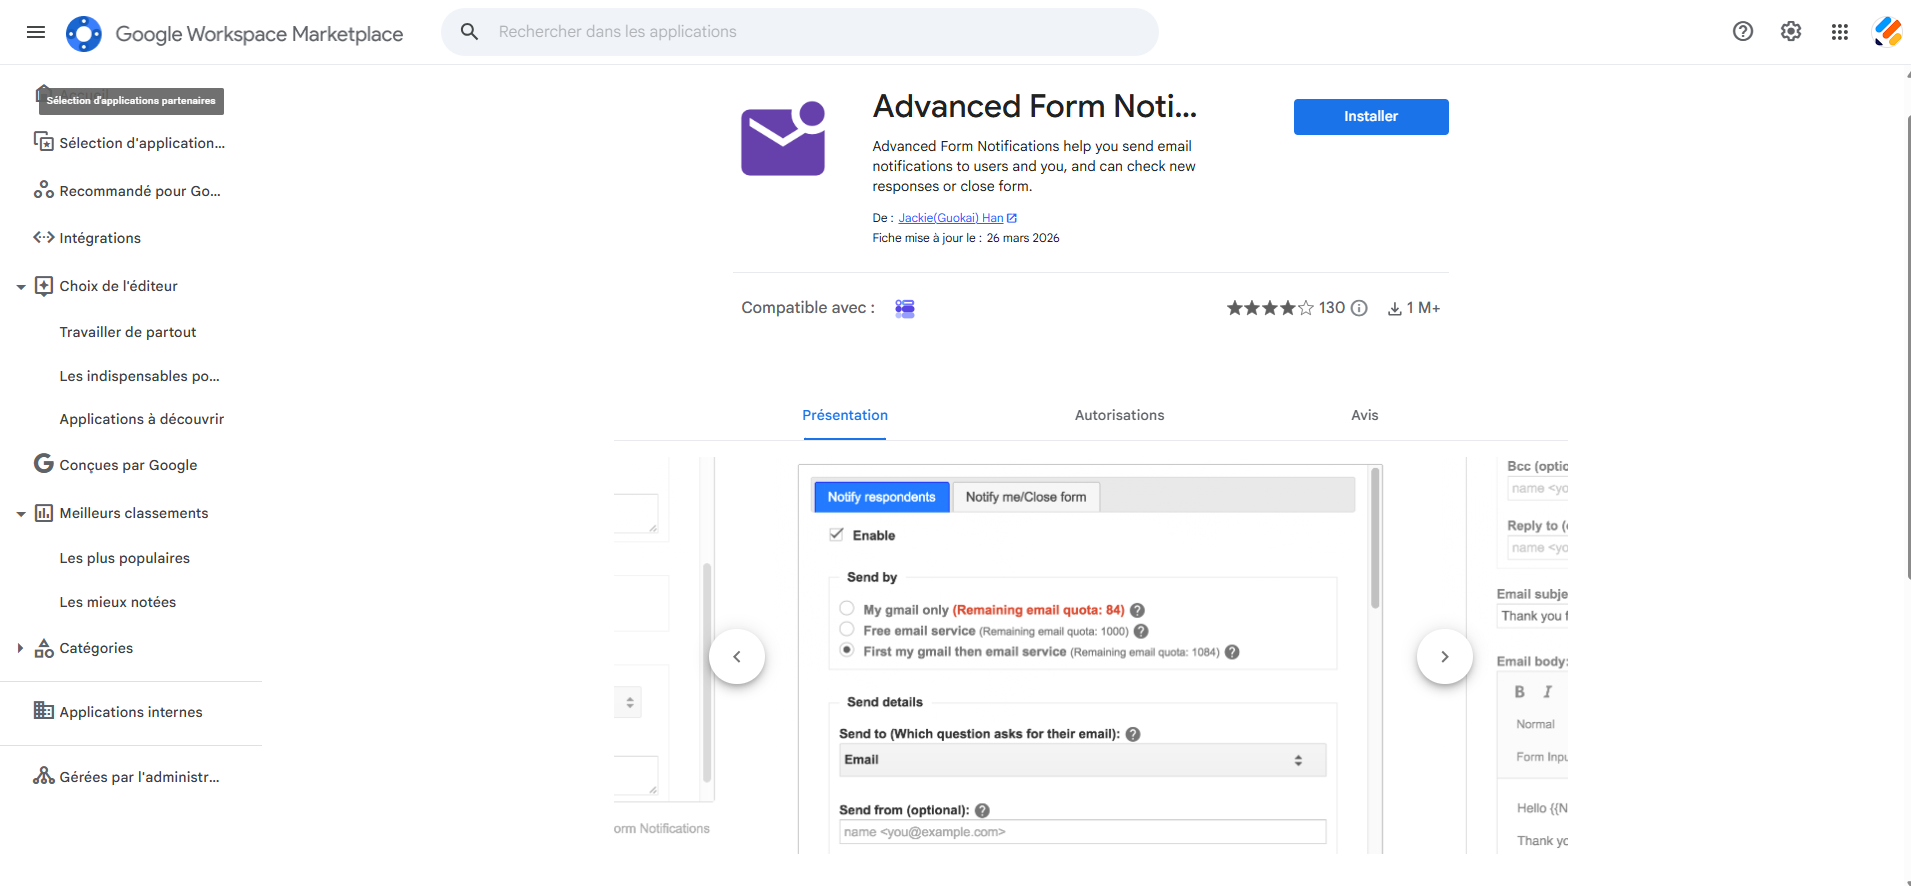Click help icon beside Send from (optional)
The height and width of the screenshot is (886, 1911).
[982, 811]
